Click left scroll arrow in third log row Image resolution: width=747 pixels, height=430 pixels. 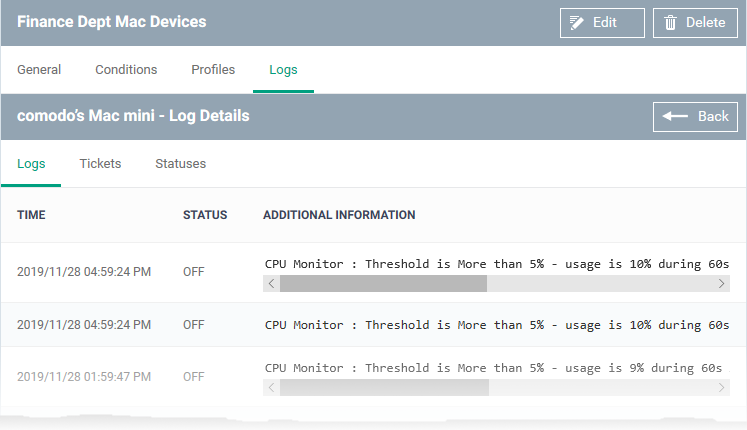click(272, 388)
